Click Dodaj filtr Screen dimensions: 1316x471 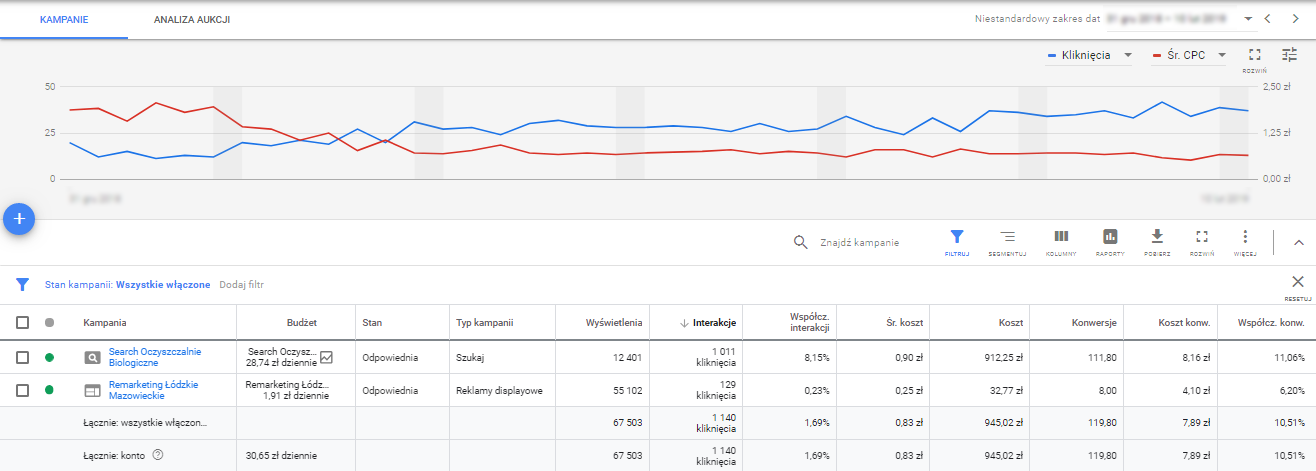[x=241, y=285]
